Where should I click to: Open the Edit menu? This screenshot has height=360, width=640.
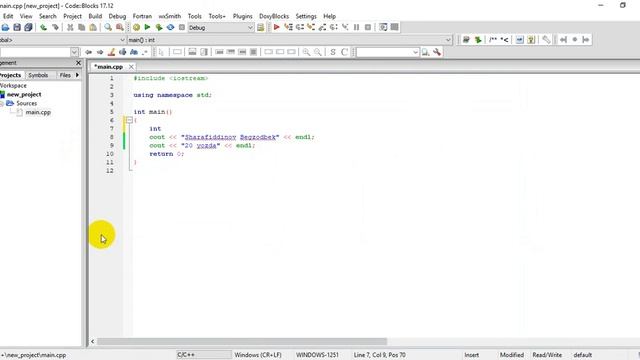pos(8,16)
